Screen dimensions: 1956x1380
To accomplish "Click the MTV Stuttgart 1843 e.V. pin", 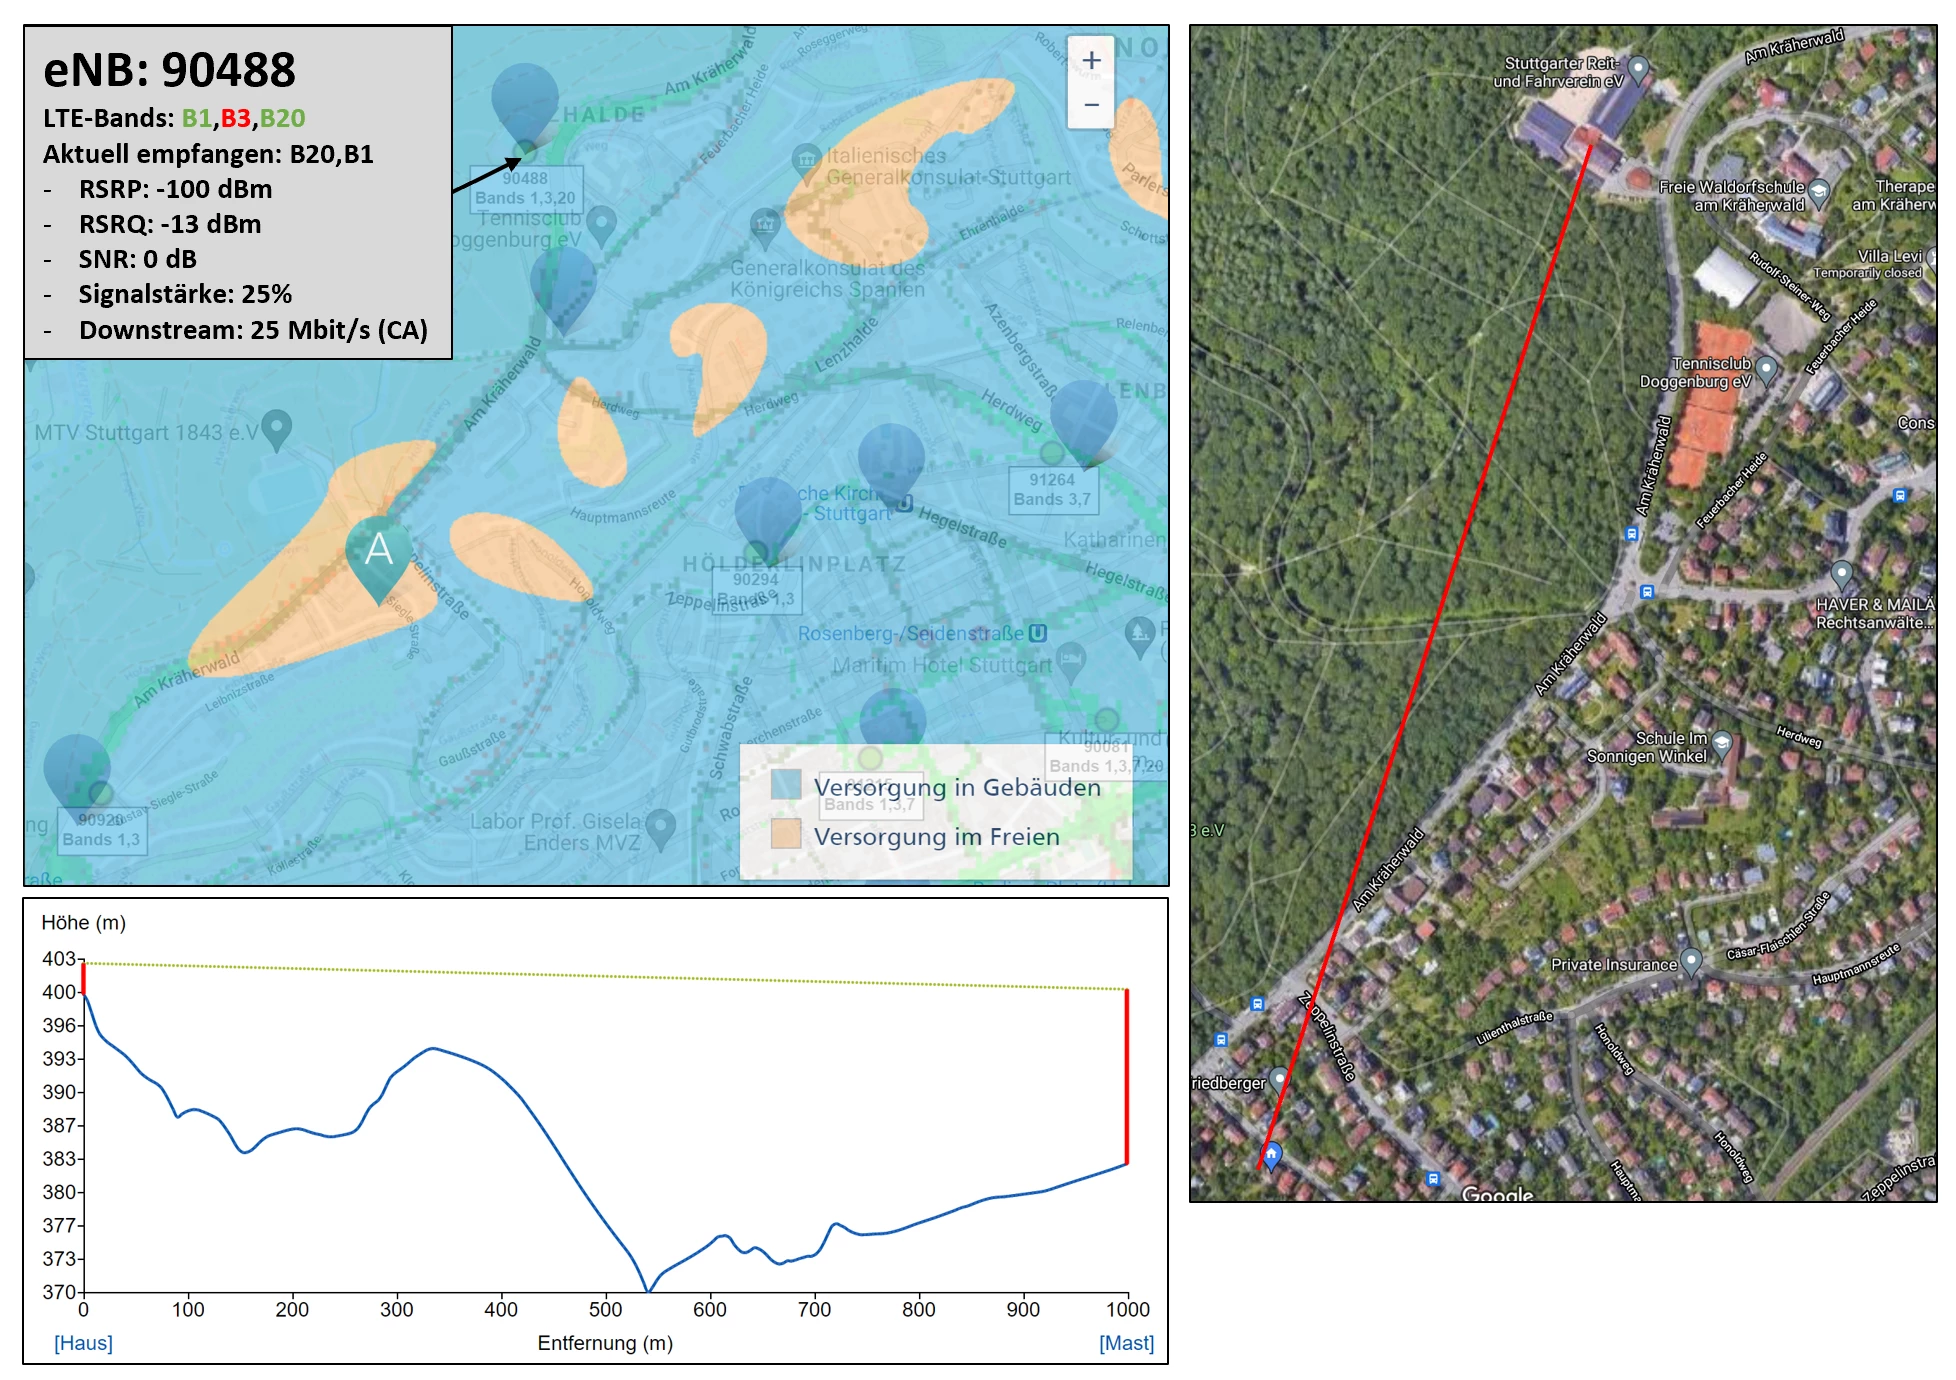I will pos(276,428).
